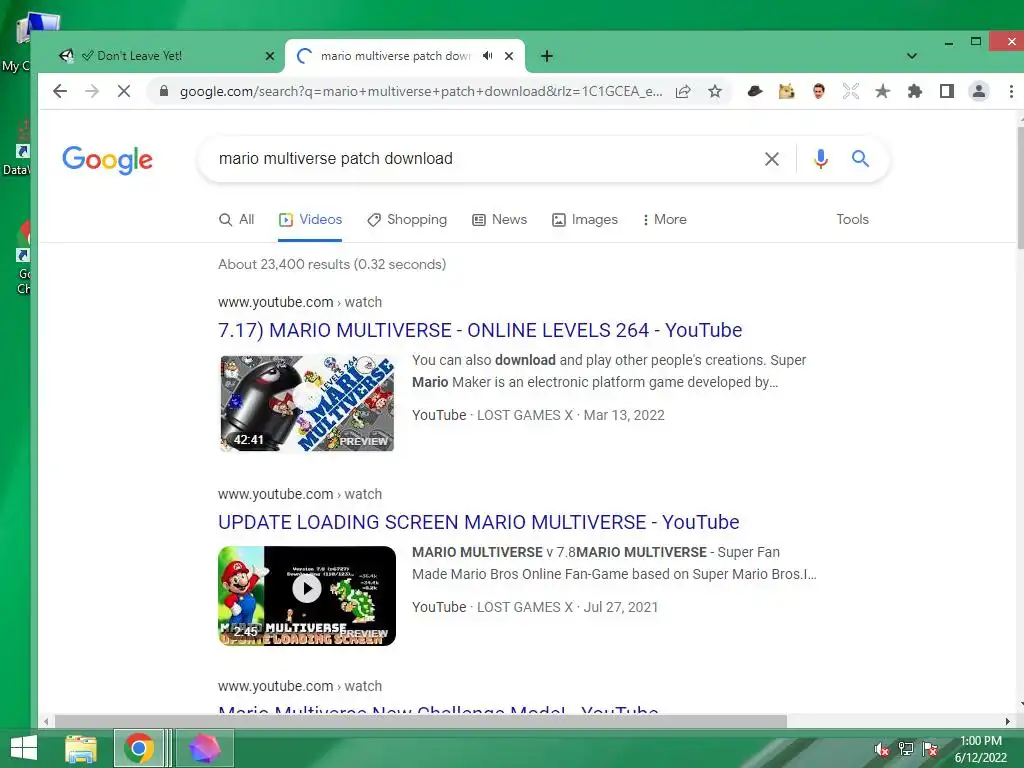Open the hat-shaped extension icon
This screenshot has width=1024, height=768.
(x=755, y=91)
